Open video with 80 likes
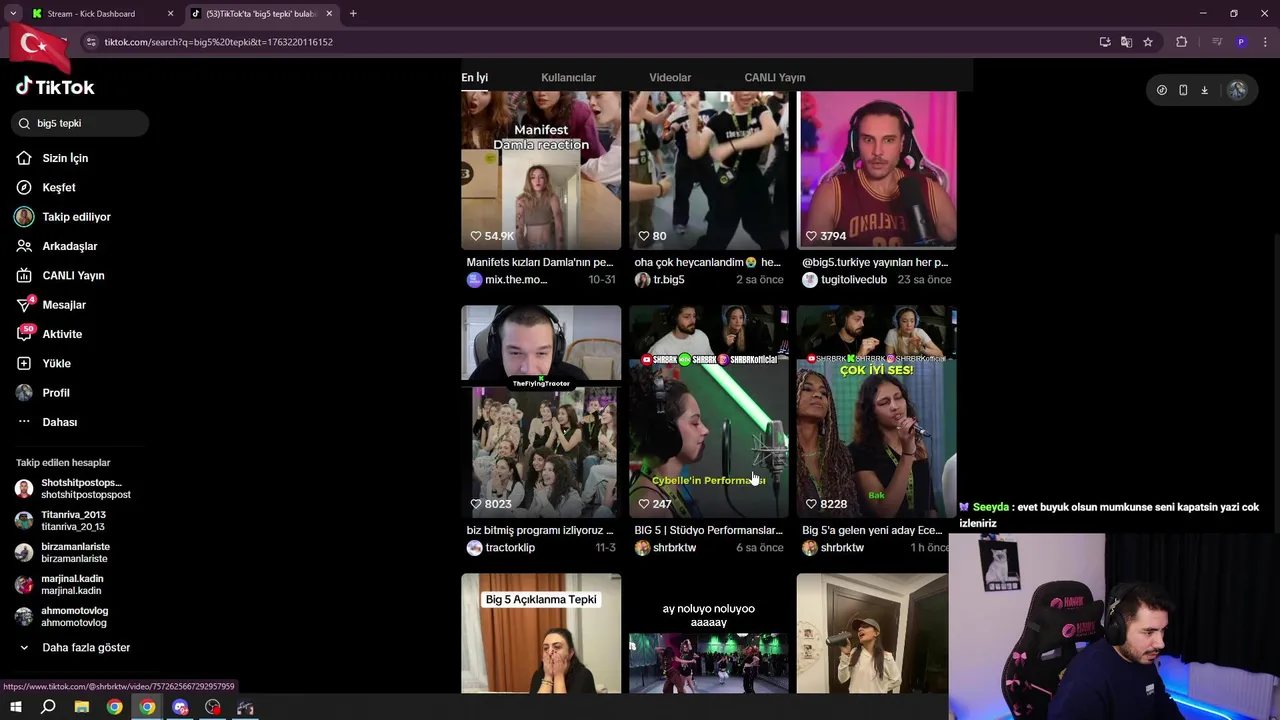The width and height of the screenshot is (1280, 720). [x=709, y=170]
